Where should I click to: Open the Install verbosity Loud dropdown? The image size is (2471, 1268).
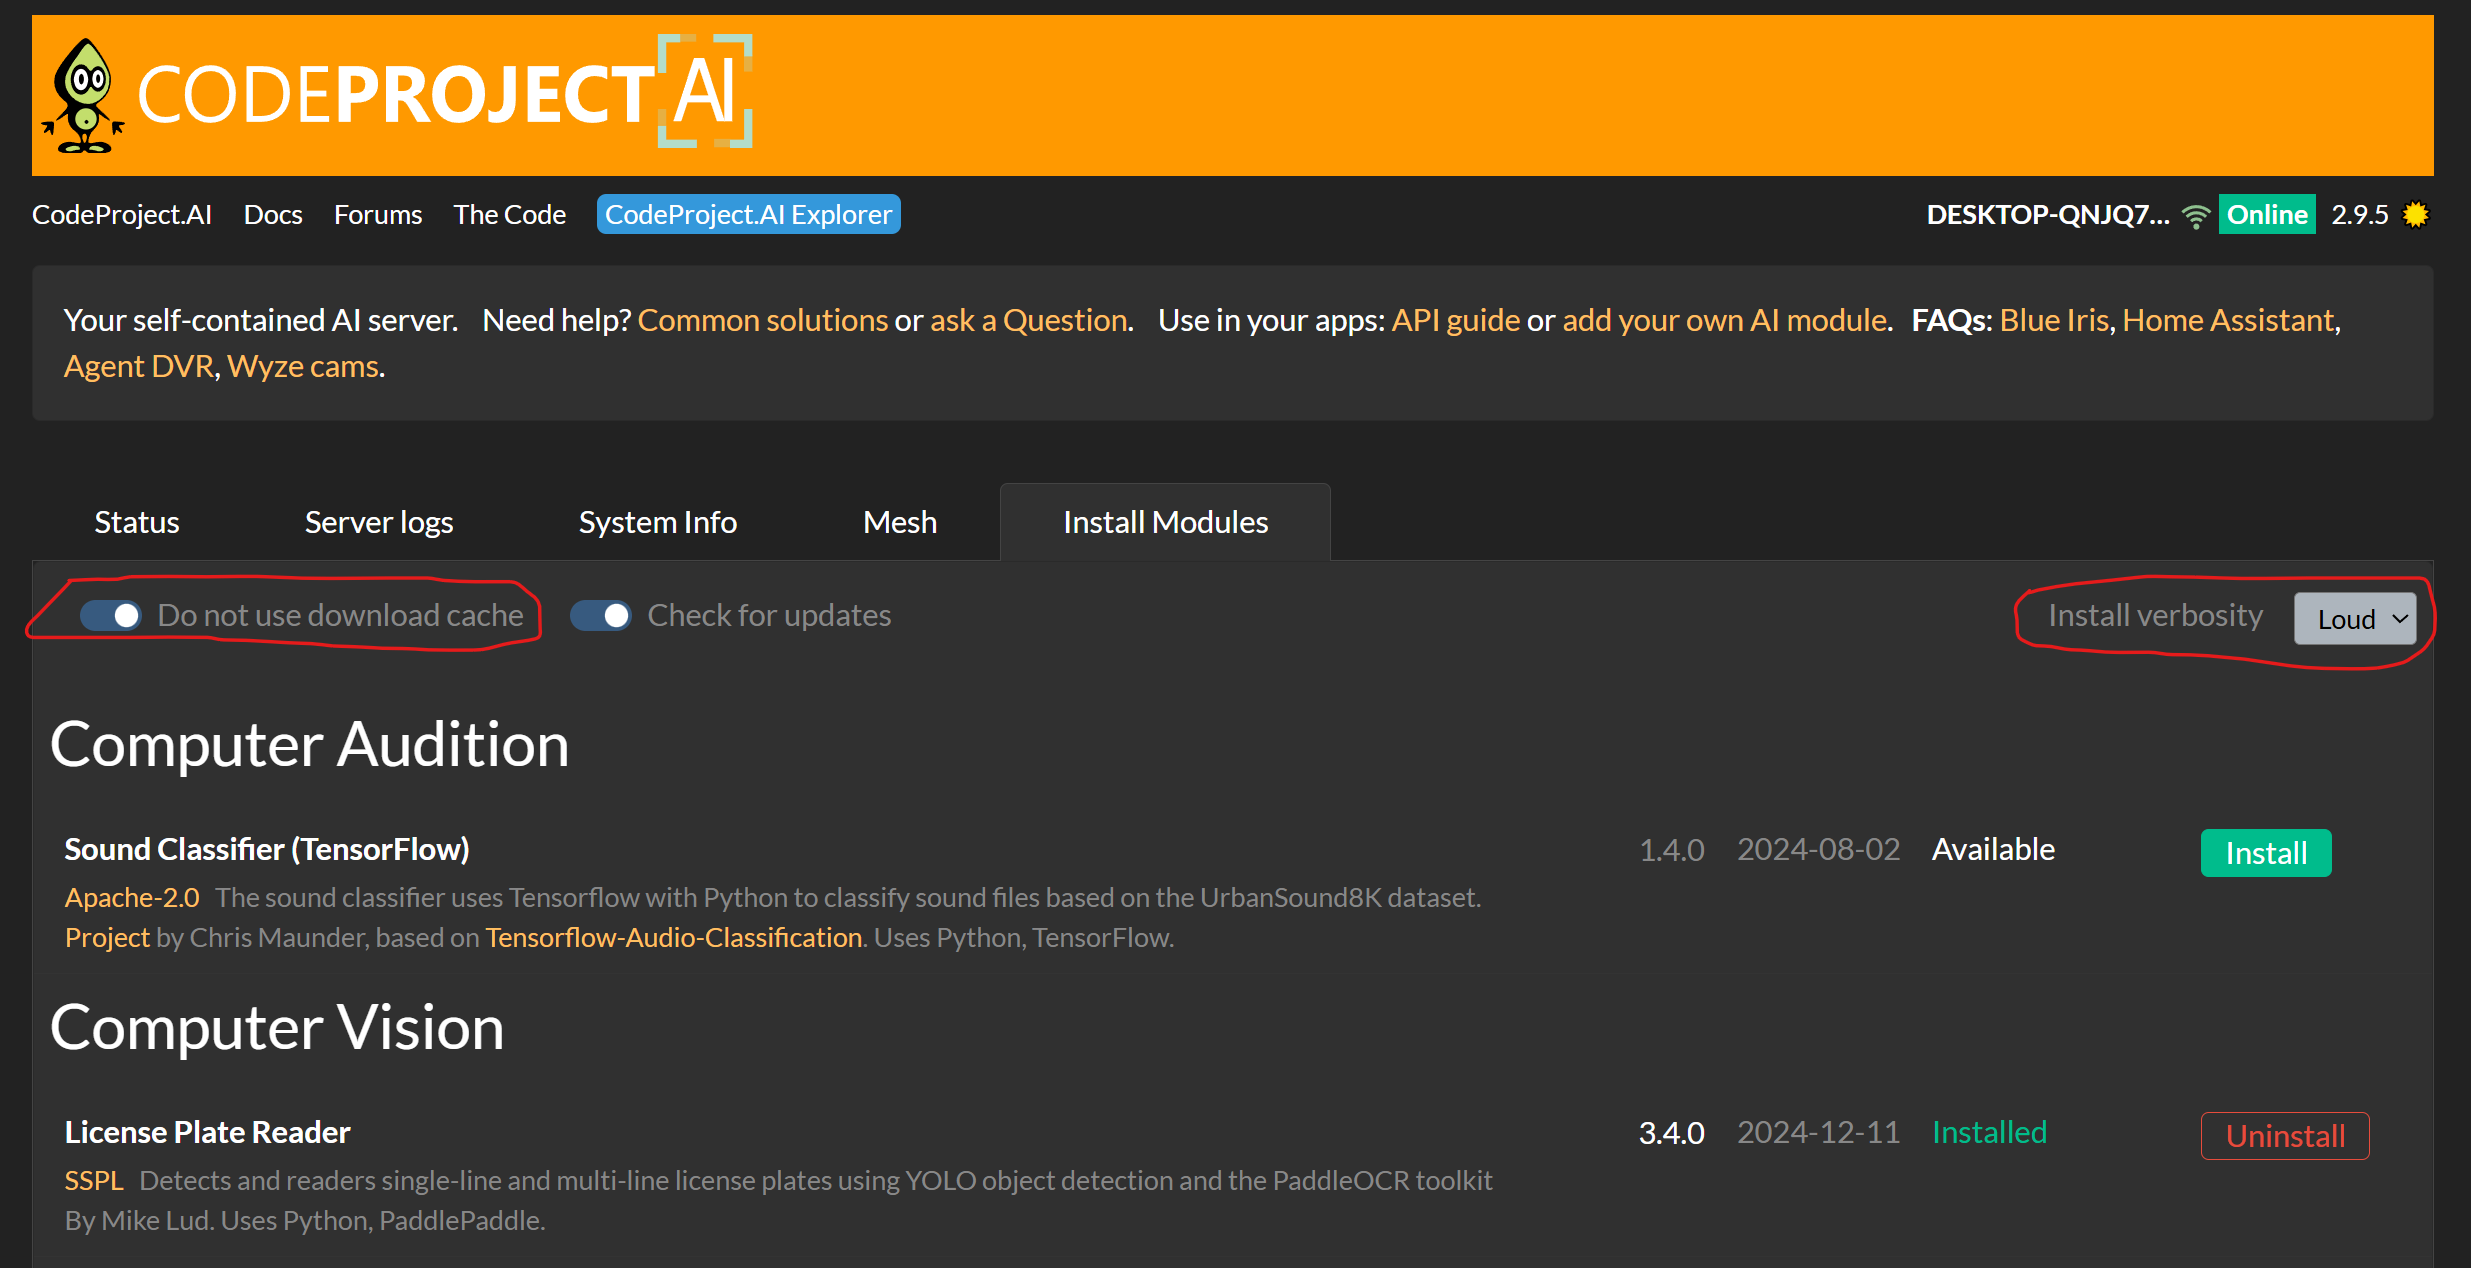(x=2354, y=619)
